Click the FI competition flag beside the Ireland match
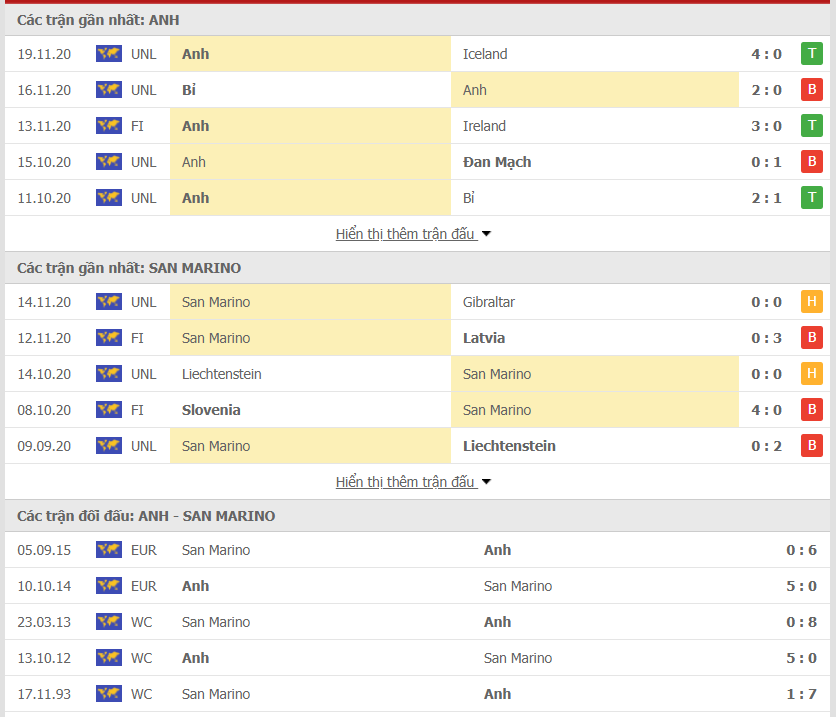Image resolution: width=836 pixels, height=717 pixels. point(108,126)
